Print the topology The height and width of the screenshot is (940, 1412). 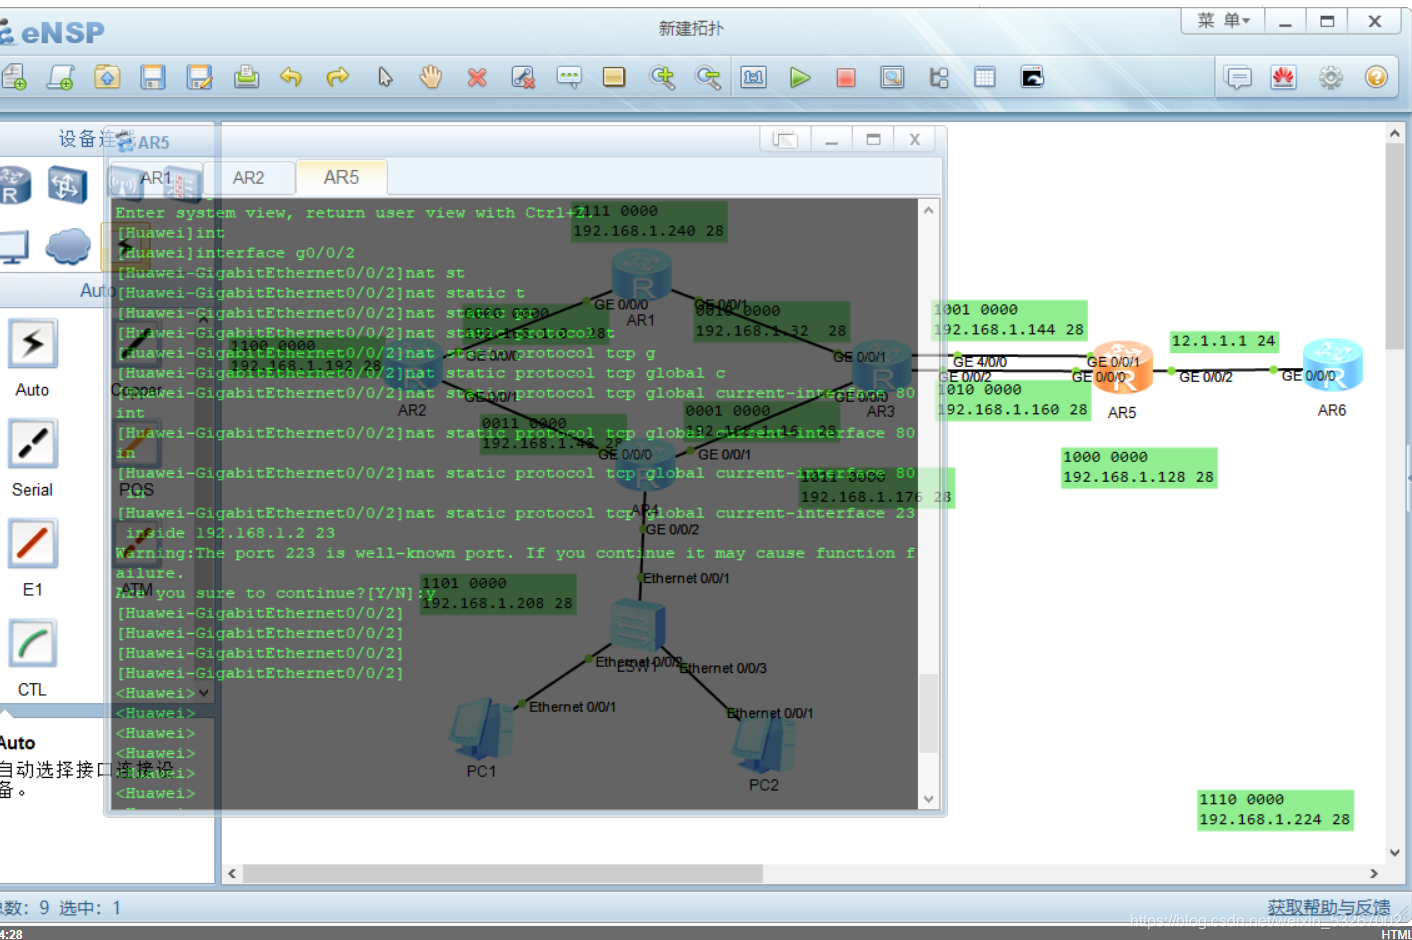pos(246,77)
